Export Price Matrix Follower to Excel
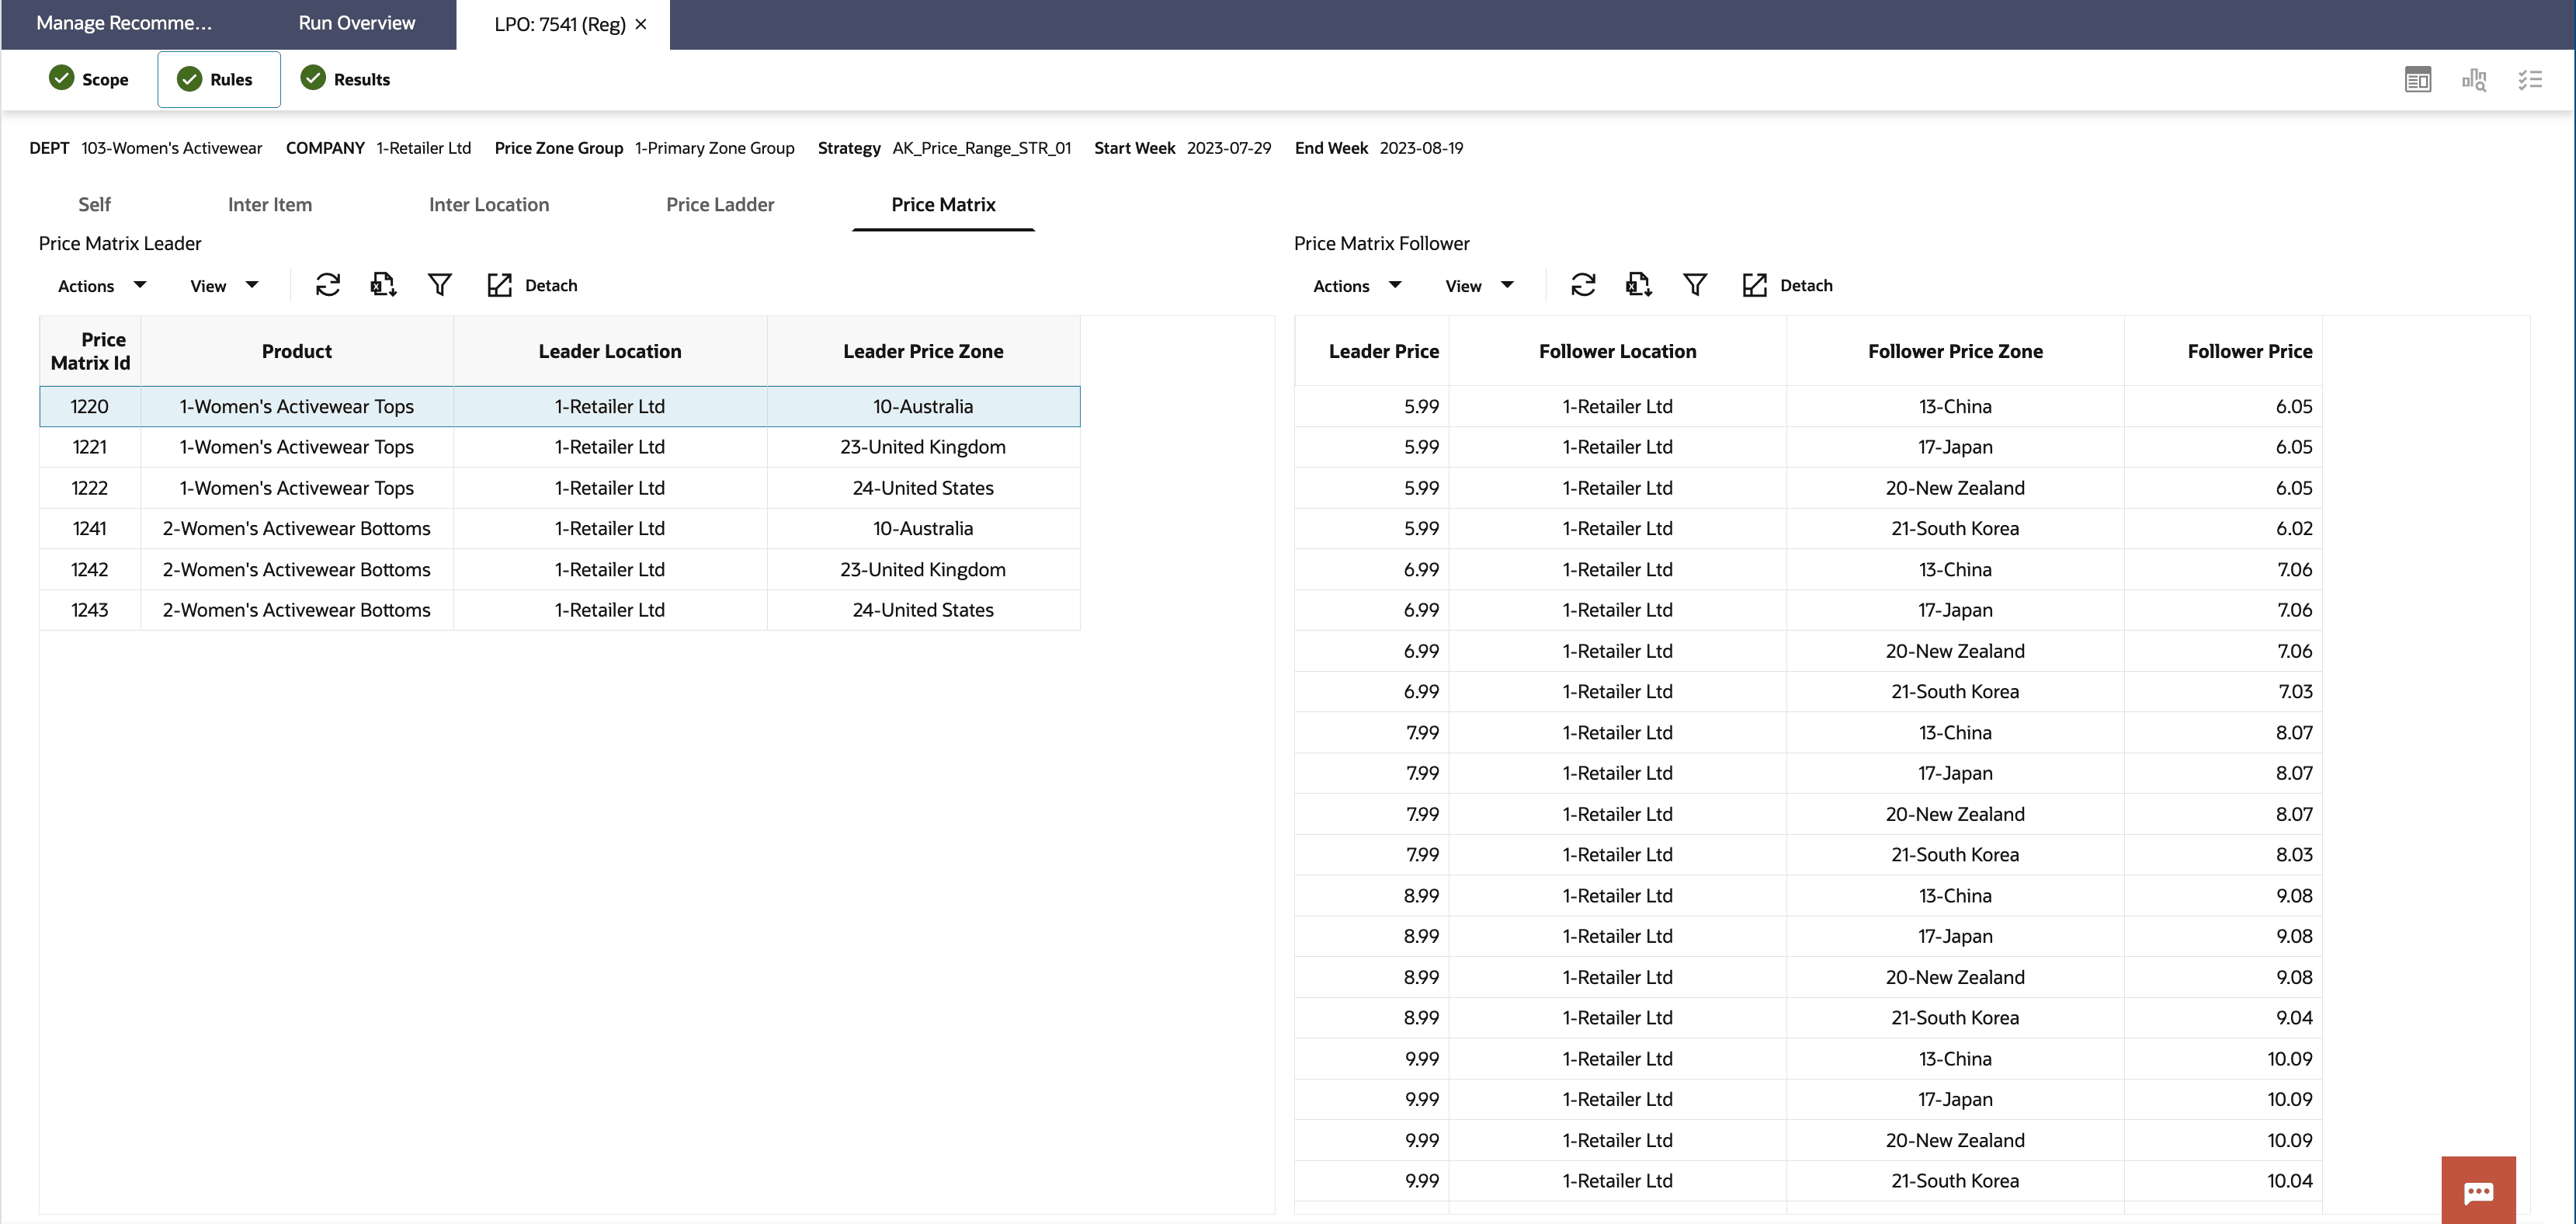2576x1224 pixels. pos(1638,285)
